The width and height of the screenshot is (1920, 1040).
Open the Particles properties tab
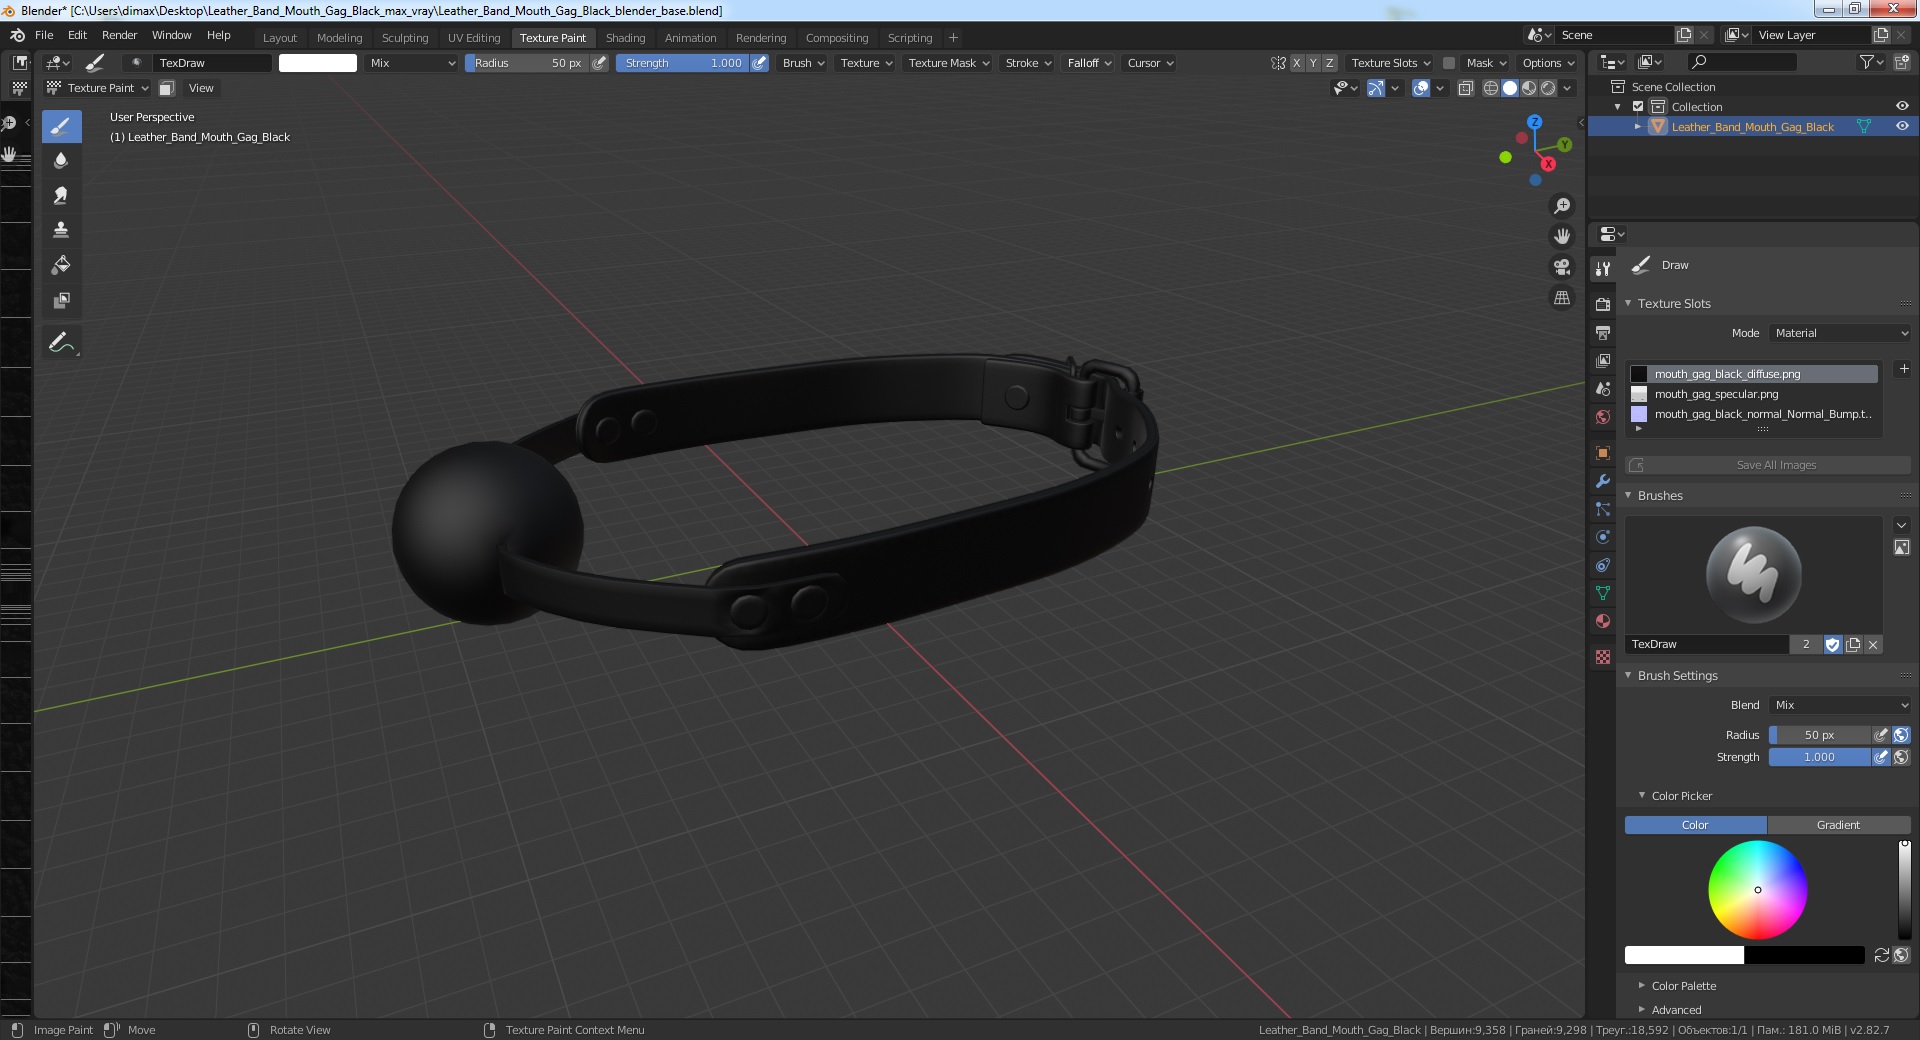(x=1603, y=509)
